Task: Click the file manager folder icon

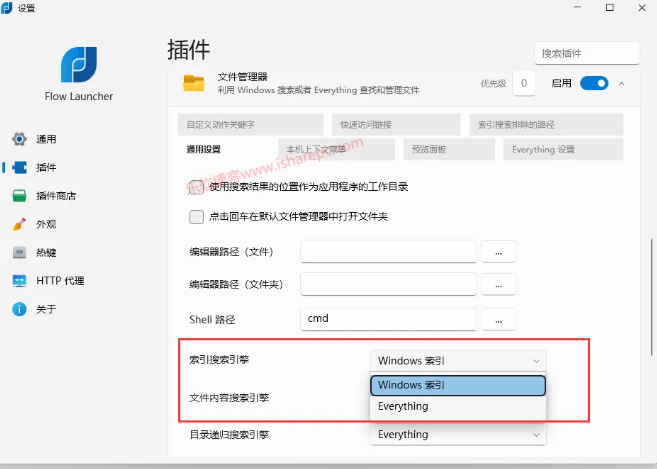Action: (194, 83)
